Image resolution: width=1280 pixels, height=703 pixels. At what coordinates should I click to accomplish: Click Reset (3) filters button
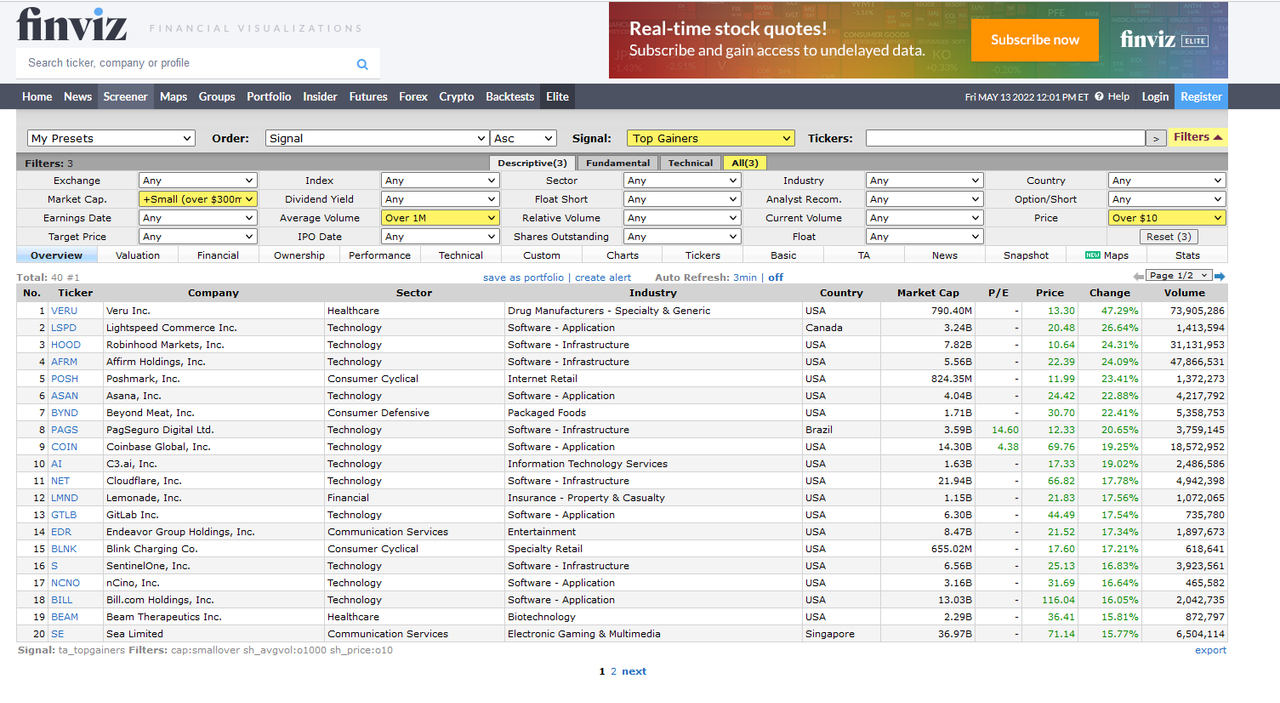tap(1169, 237)
